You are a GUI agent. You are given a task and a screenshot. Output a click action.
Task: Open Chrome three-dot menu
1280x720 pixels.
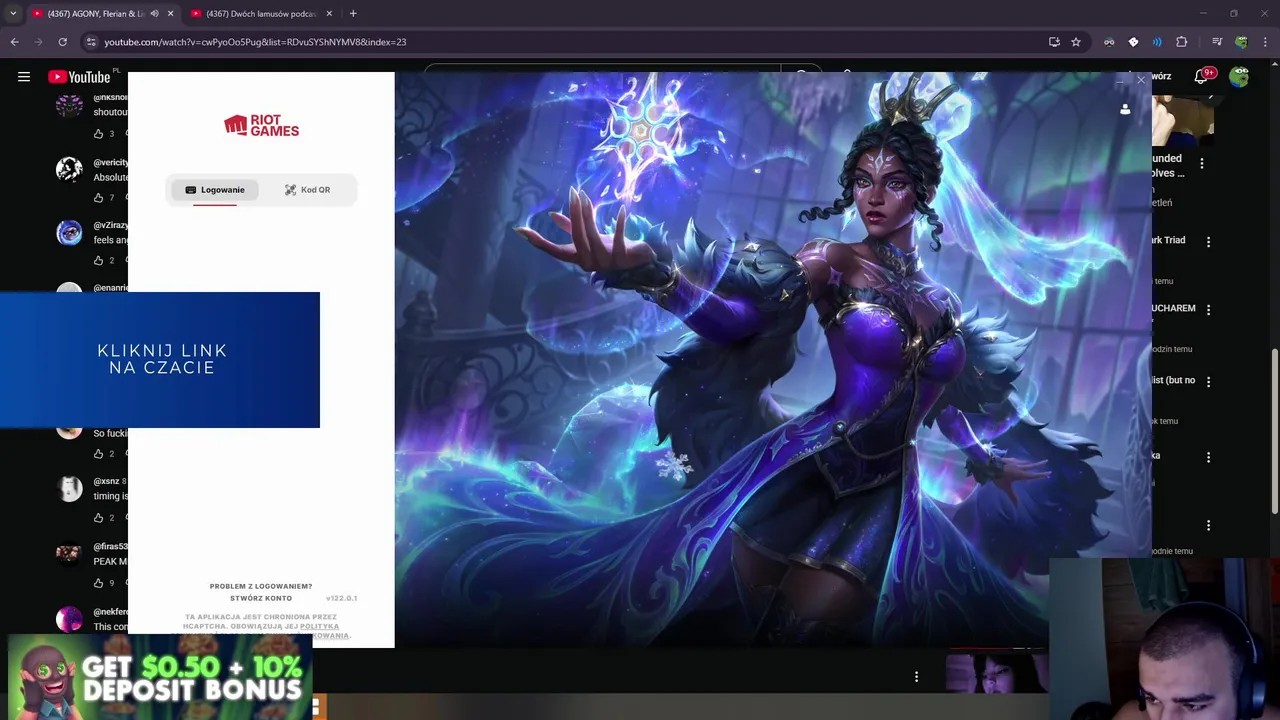1265,42
